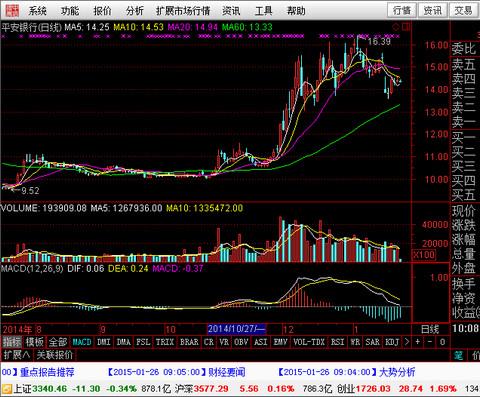
Task: Open the 日线 period selector
Action: click(x=430, y=329)
